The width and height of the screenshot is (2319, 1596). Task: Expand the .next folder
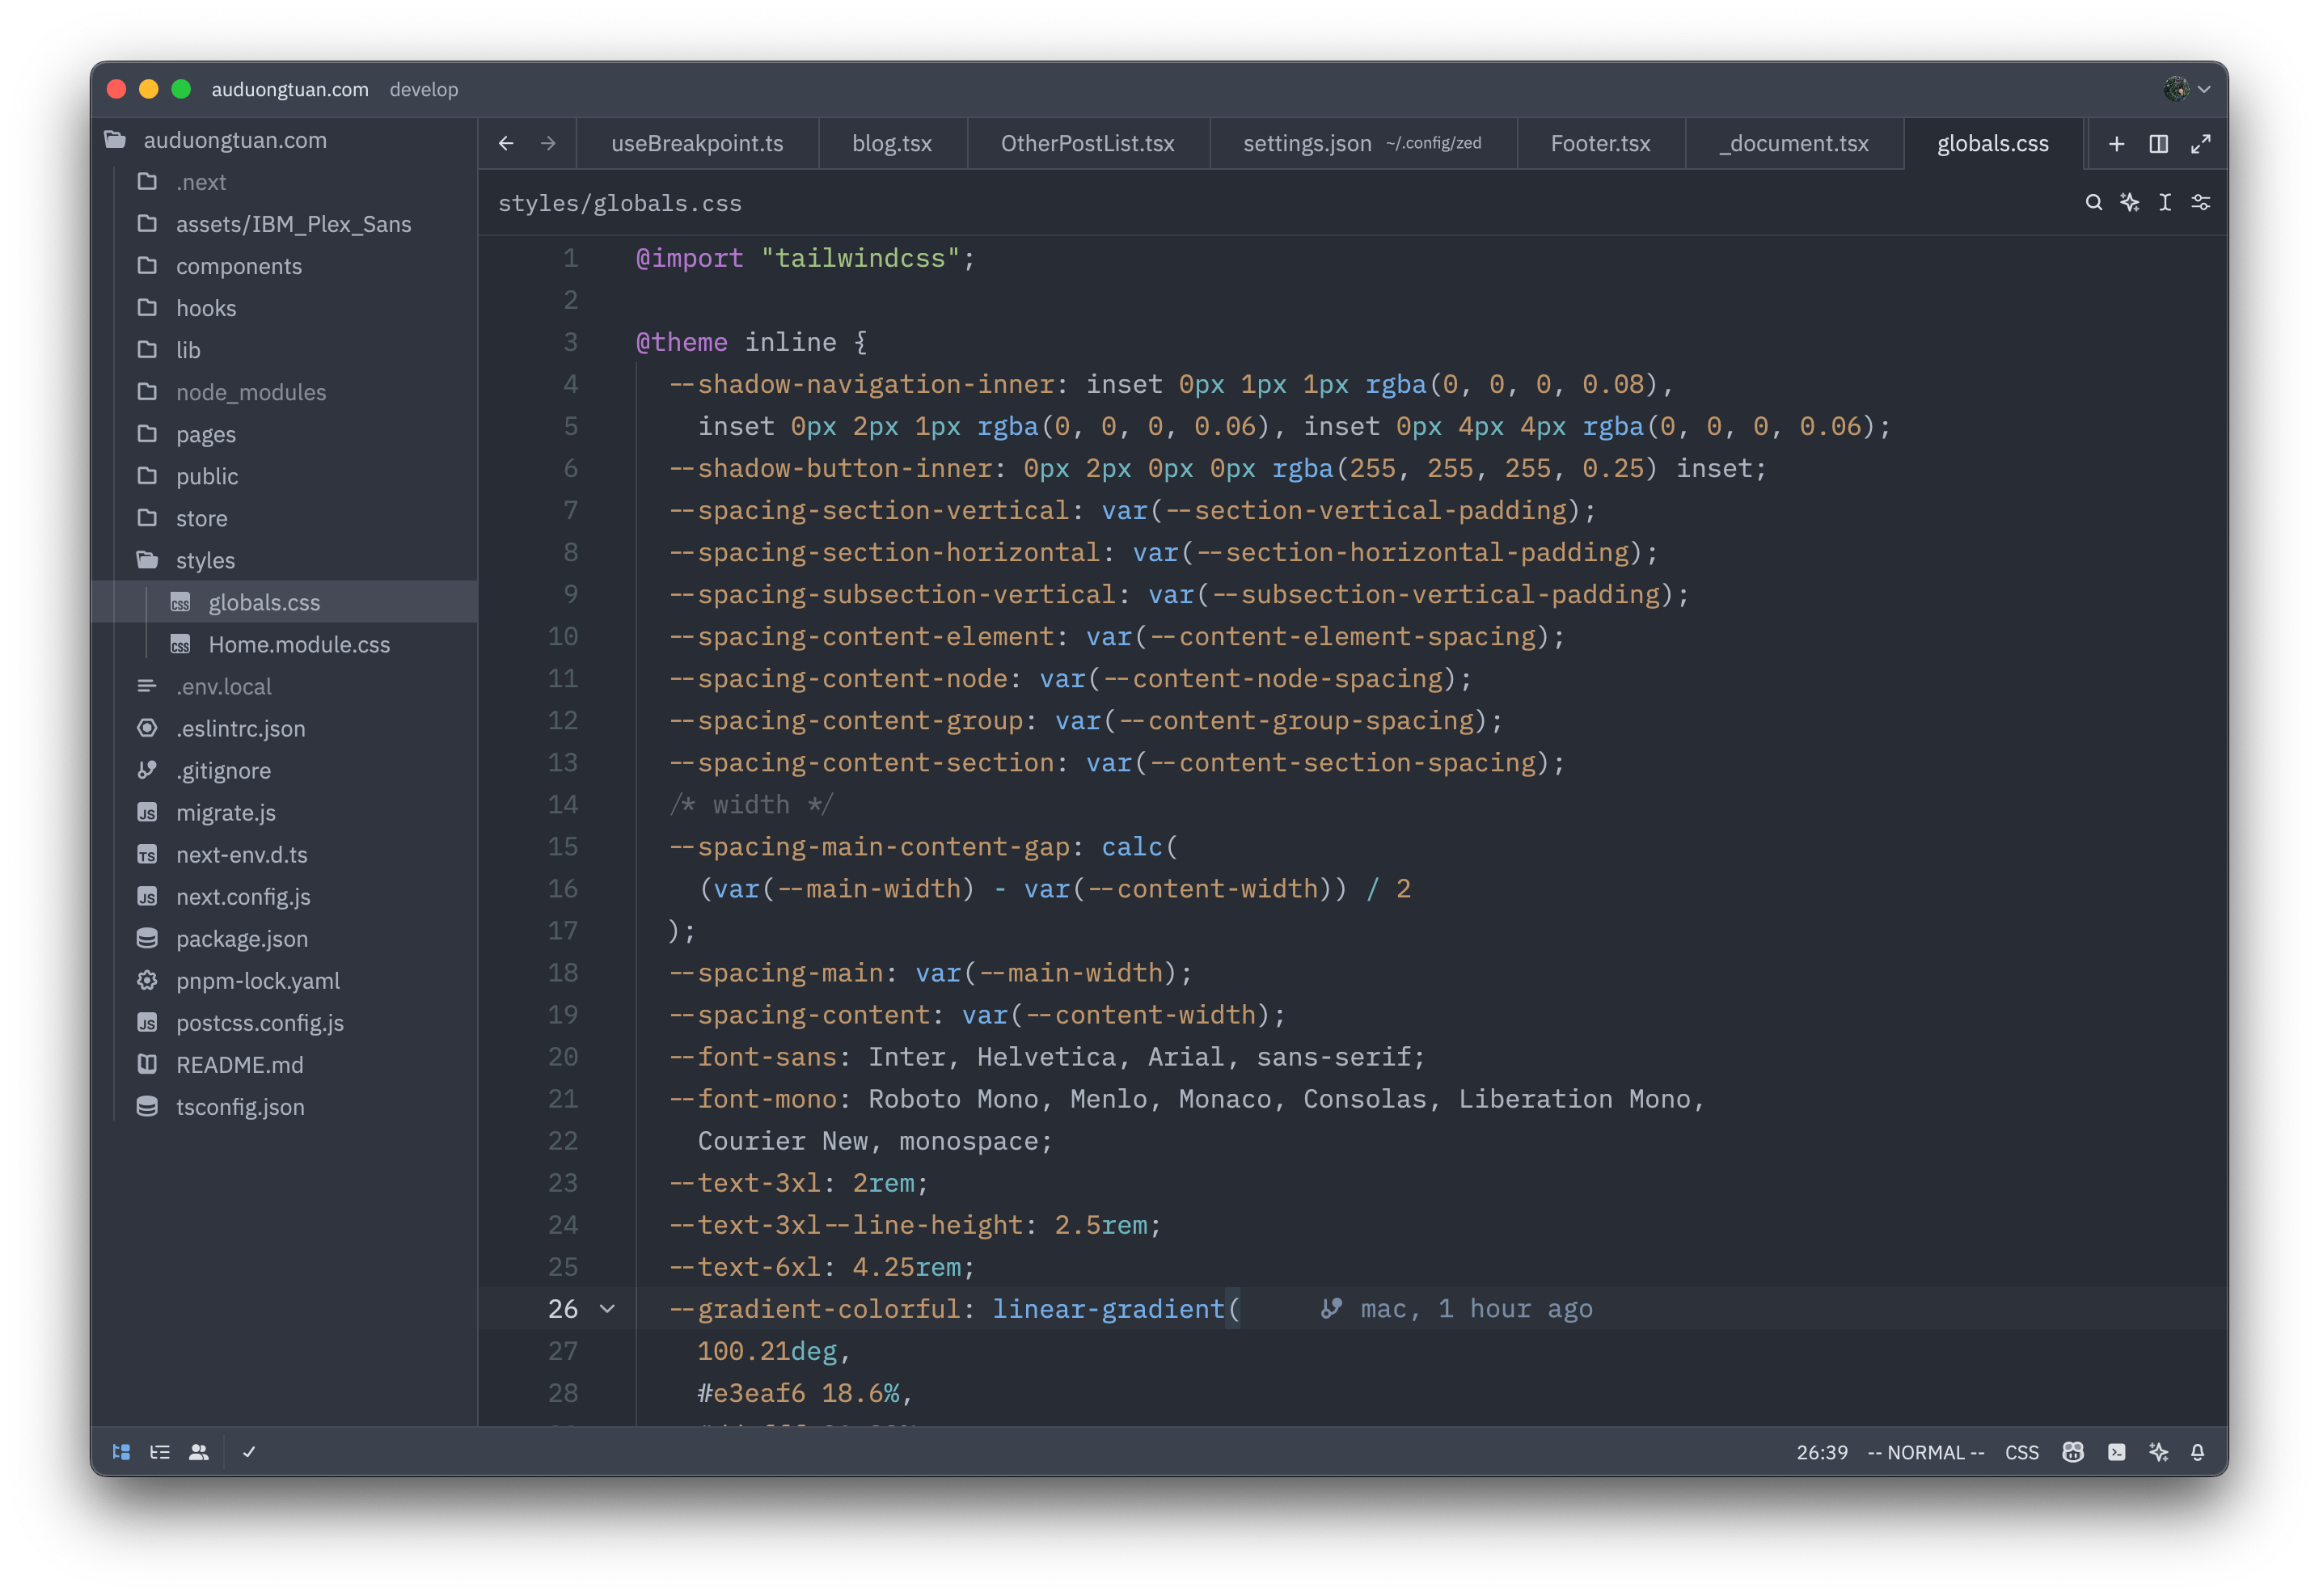pyautogui.click(x=284, y=182)
